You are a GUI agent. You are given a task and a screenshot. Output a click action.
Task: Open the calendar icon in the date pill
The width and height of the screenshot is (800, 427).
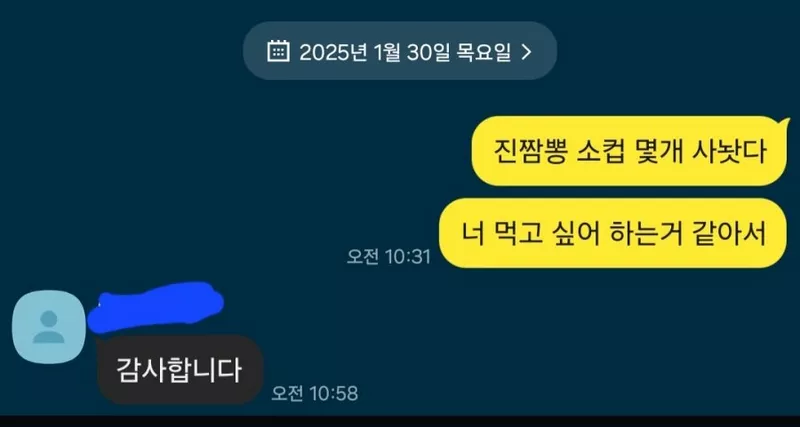[278, 51]
